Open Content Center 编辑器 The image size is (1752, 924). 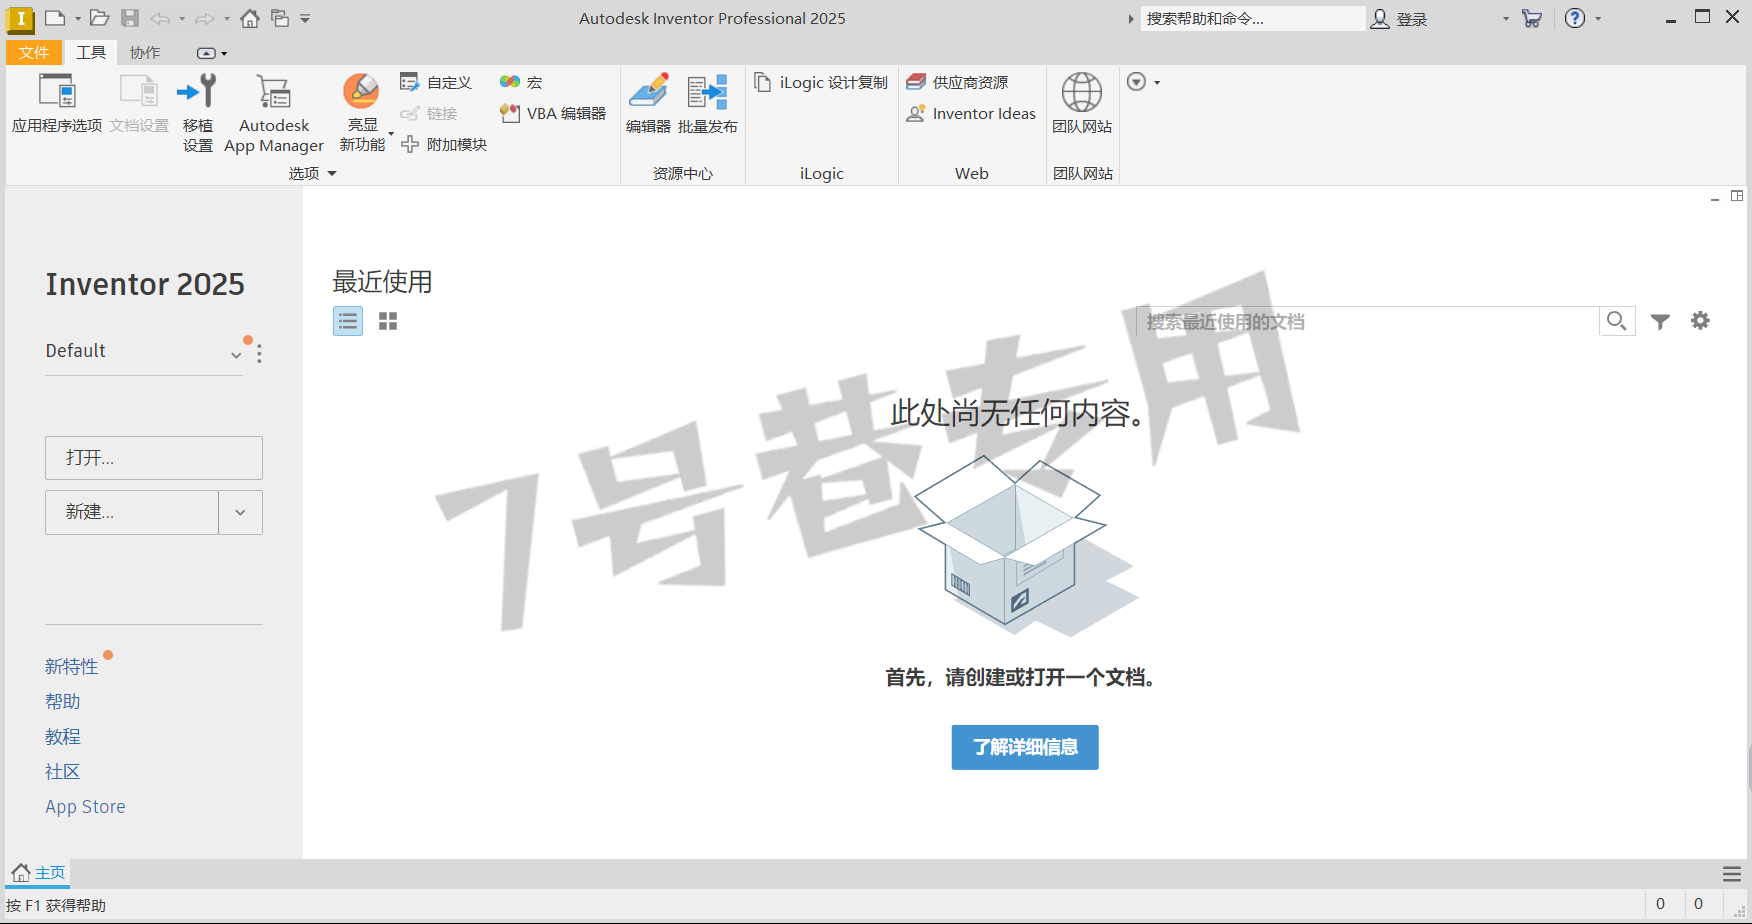coord(648,103)
